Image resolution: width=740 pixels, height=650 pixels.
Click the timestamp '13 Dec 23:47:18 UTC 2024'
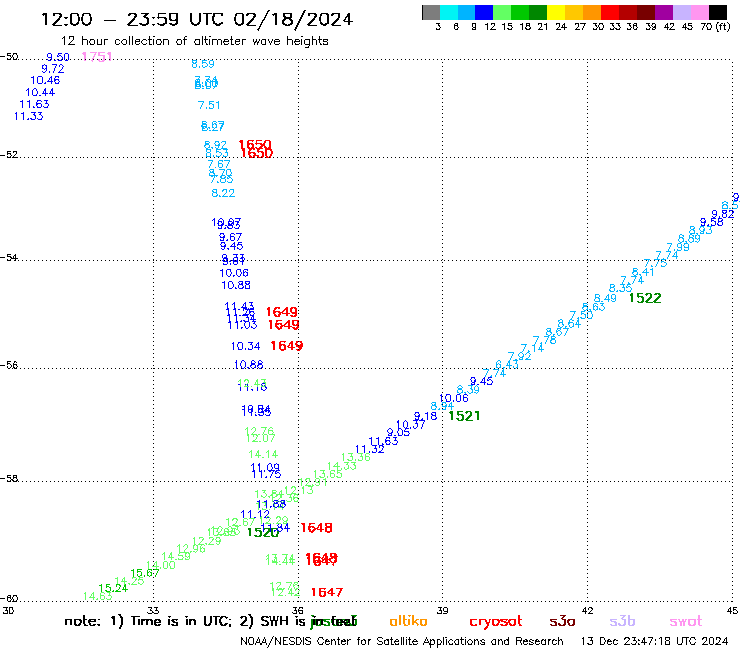coord(655,642)
